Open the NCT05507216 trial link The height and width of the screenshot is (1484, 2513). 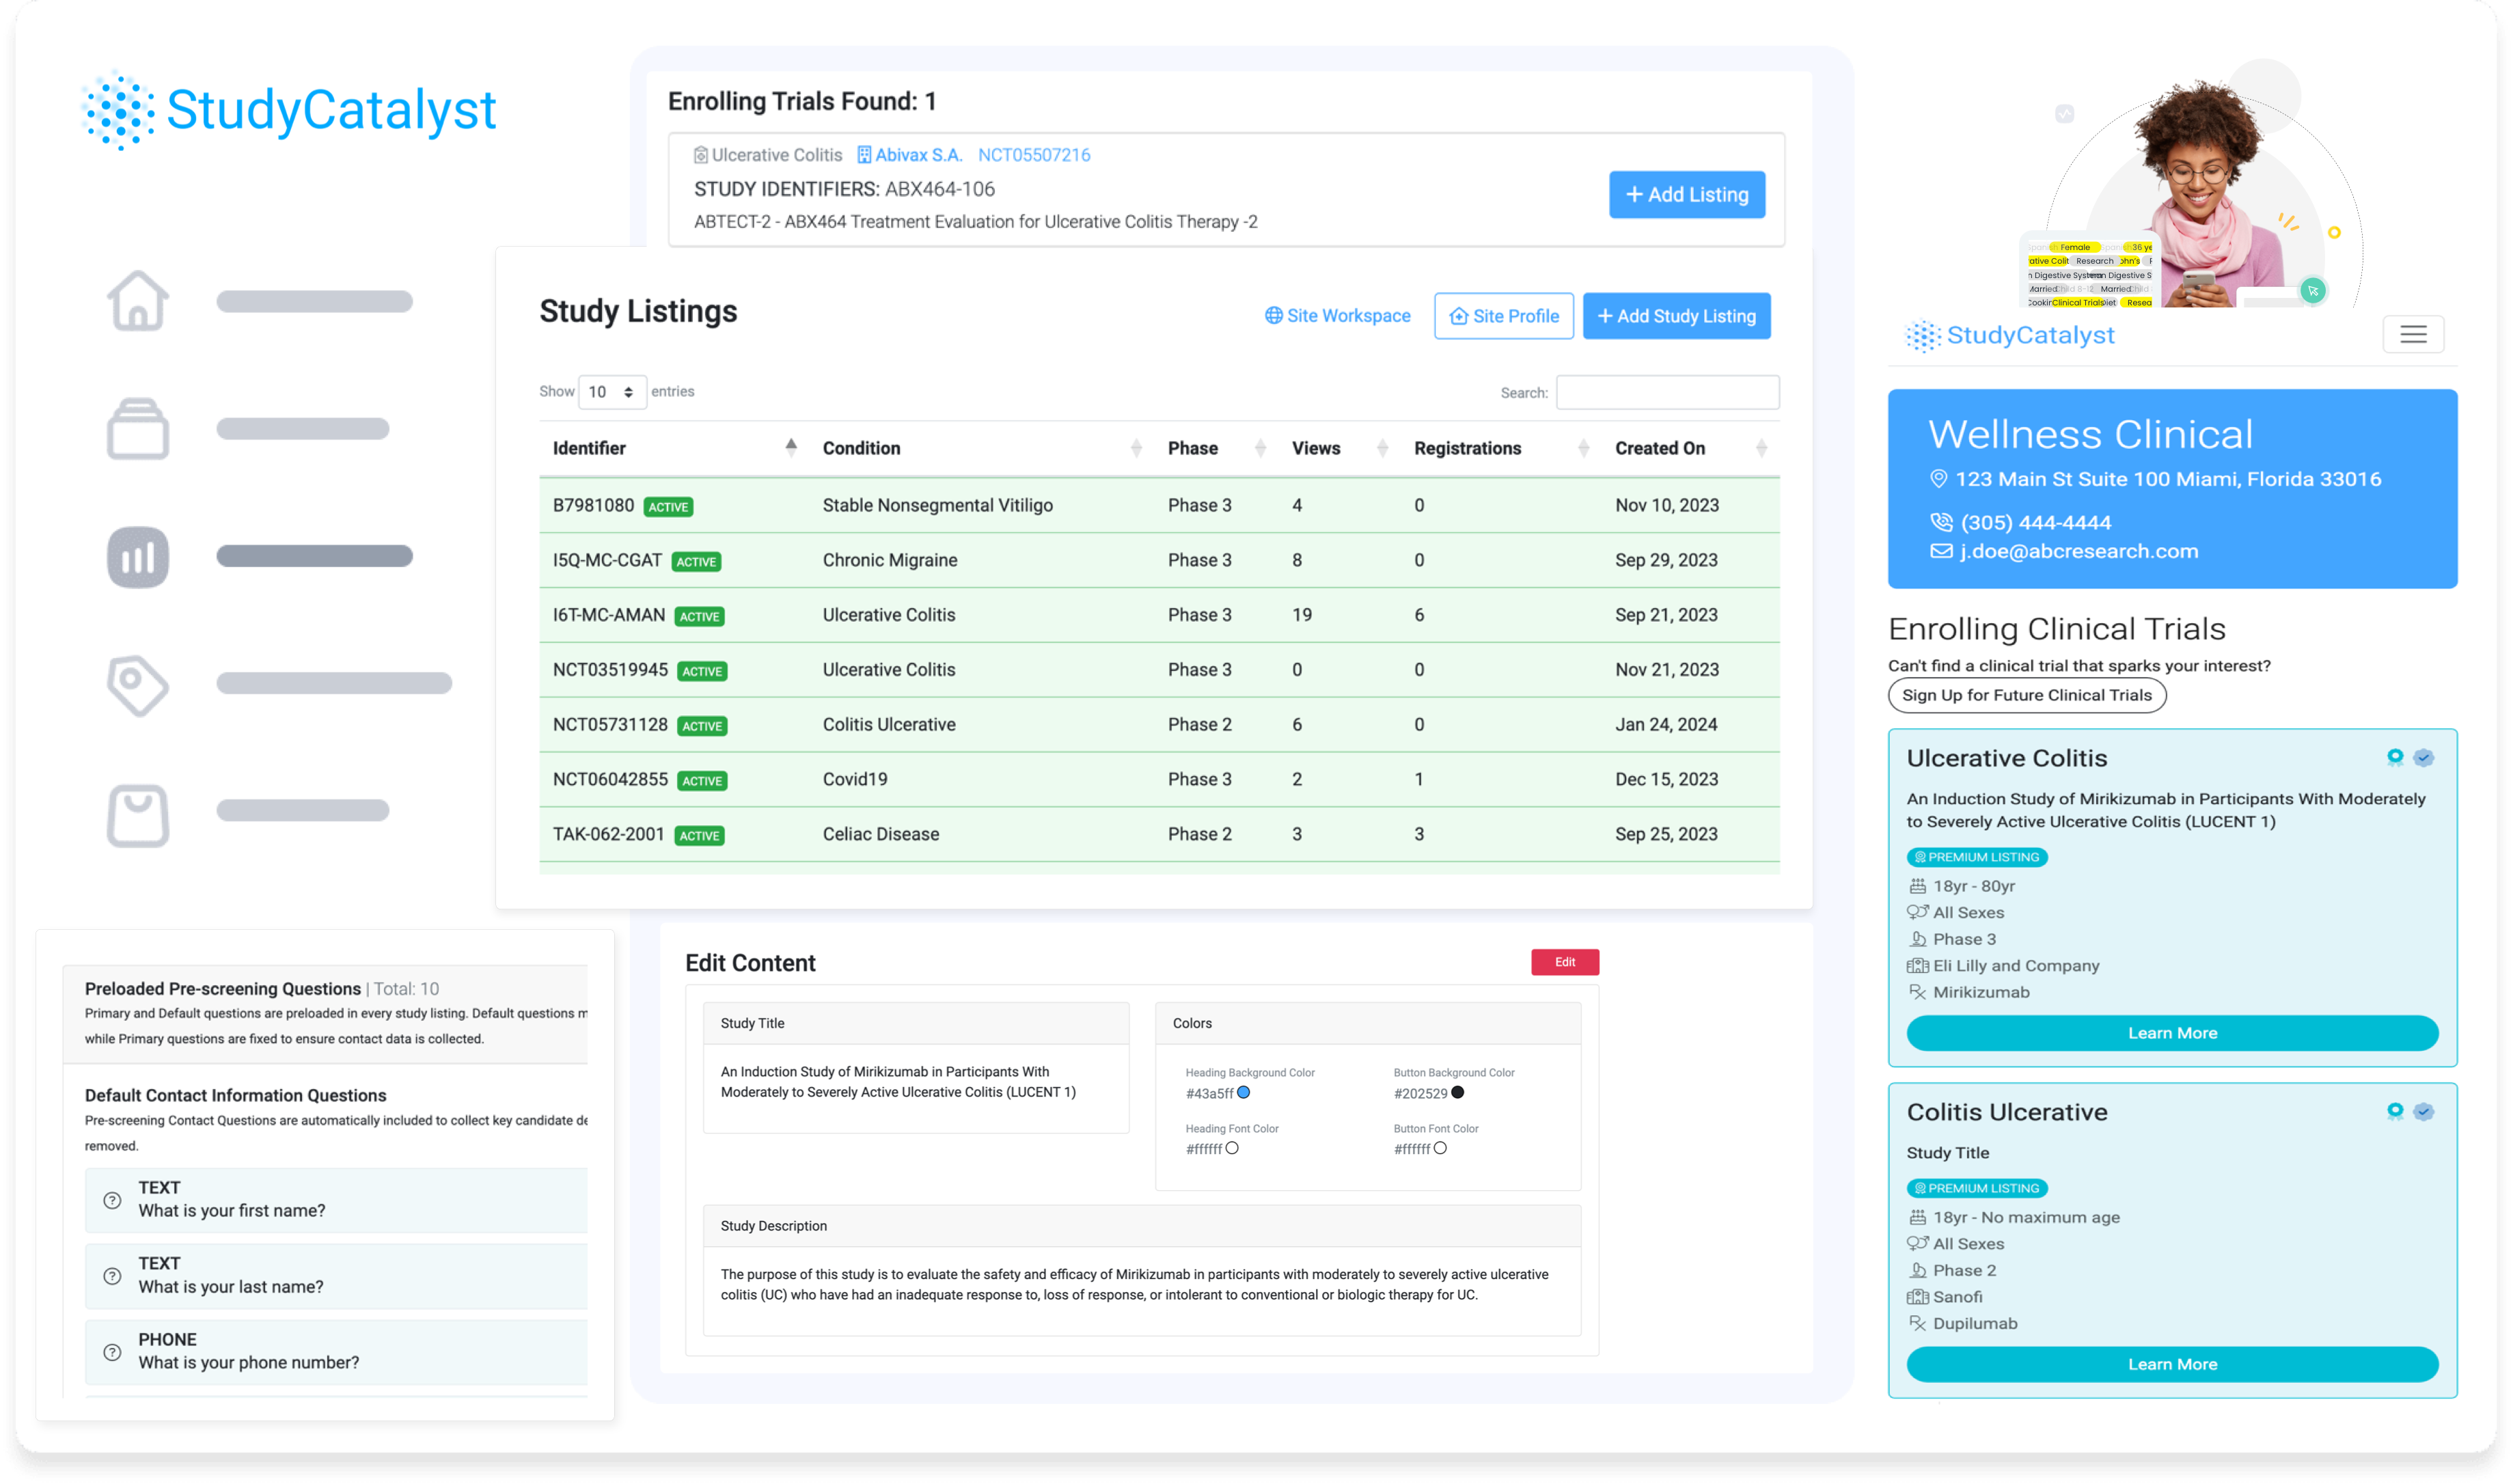[1034, 155]
